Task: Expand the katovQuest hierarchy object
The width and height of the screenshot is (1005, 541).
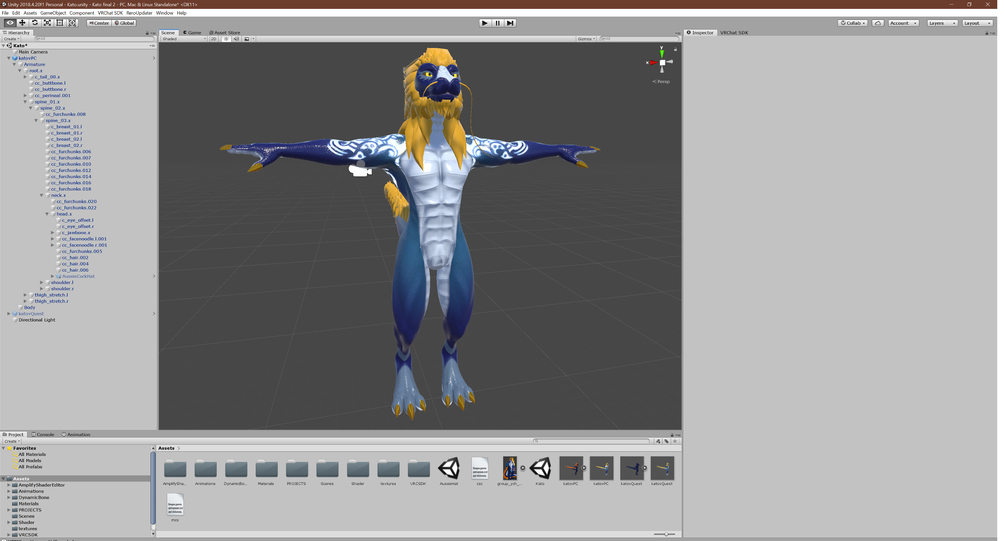Action: (x=9, y=313)
